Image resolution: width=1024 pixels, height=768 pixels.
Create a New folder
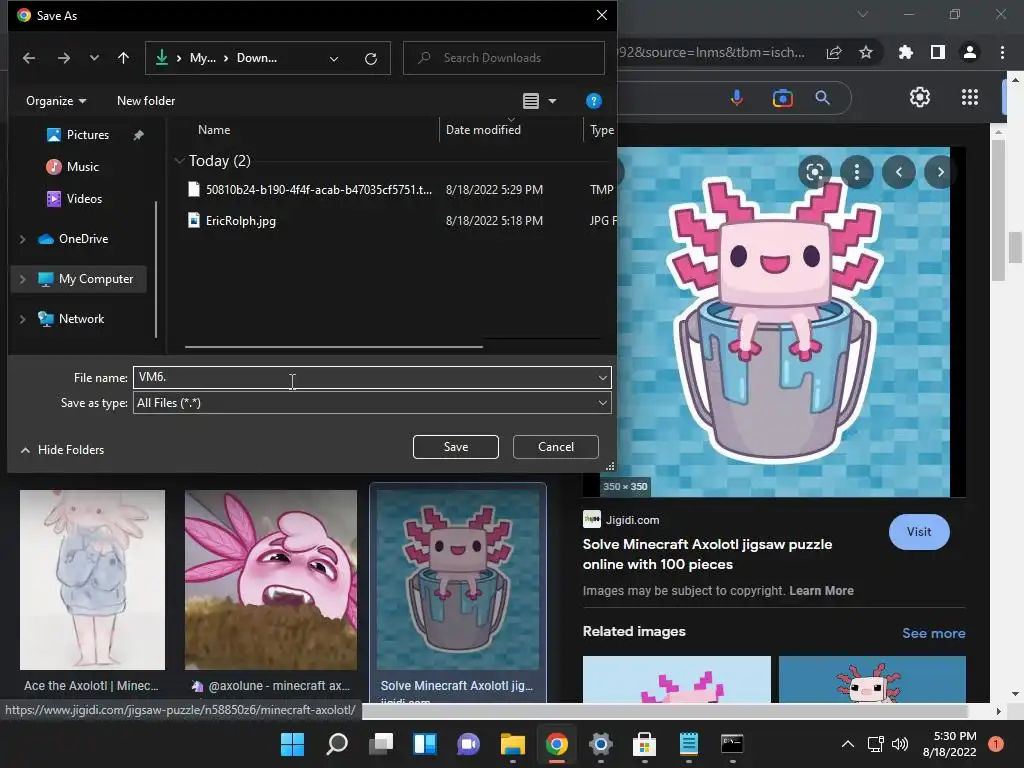pyautogui.click(x=146, y=101)
